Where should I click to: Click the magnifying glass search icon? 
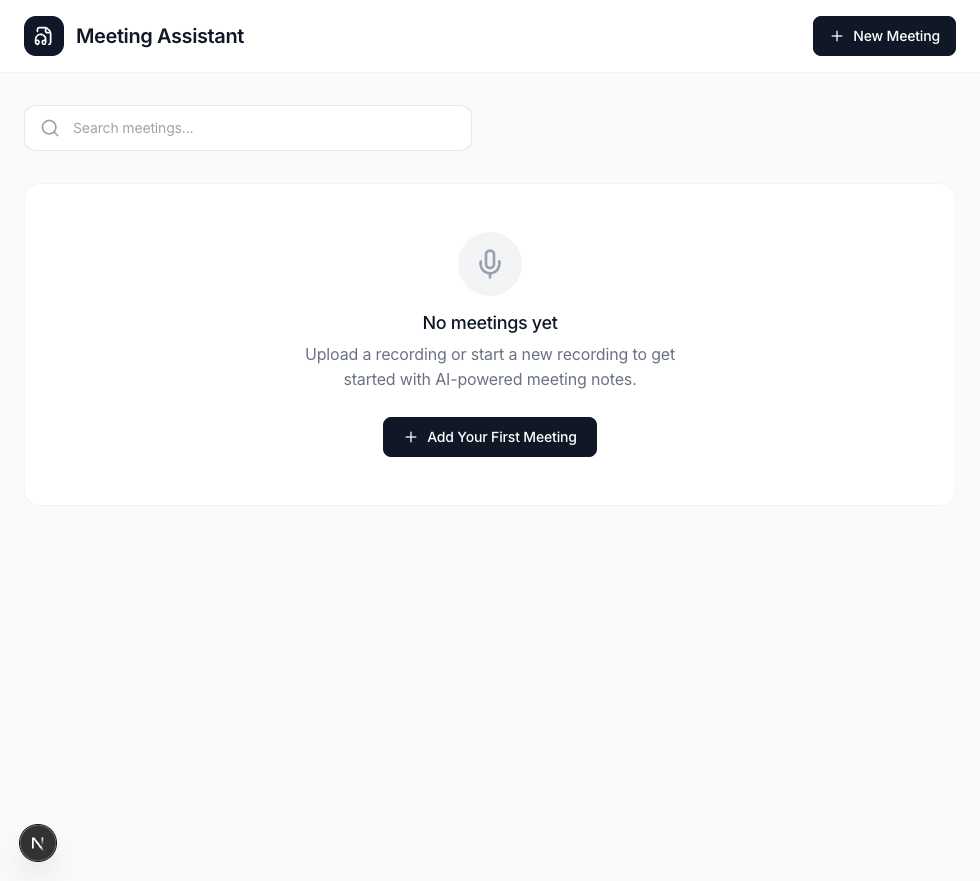point(50,128)
